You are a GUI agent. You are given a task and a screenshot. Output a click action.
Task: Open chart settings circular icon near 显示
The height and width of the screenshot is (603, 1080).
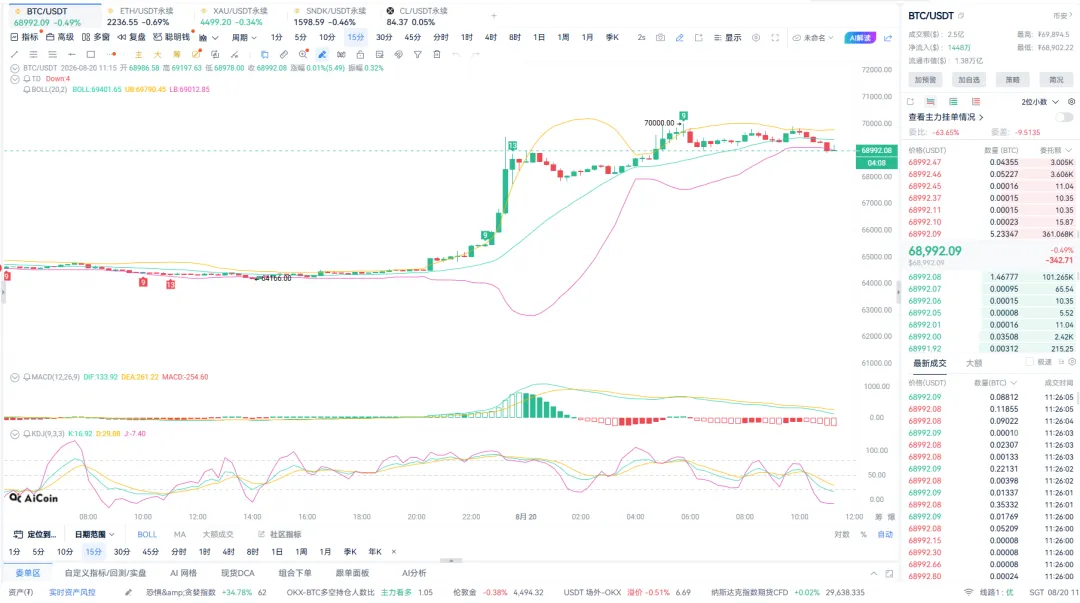point(756,38)
